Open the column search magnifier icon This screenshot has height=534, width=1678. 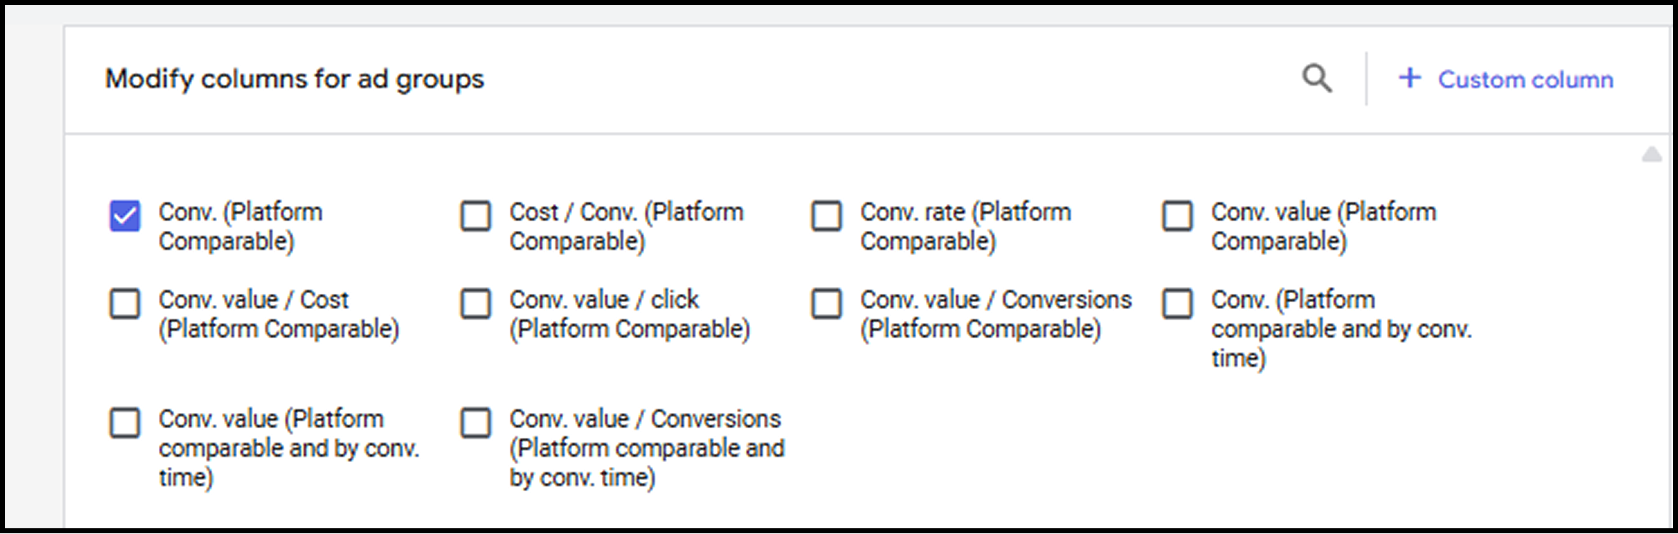click(1317, 78)
